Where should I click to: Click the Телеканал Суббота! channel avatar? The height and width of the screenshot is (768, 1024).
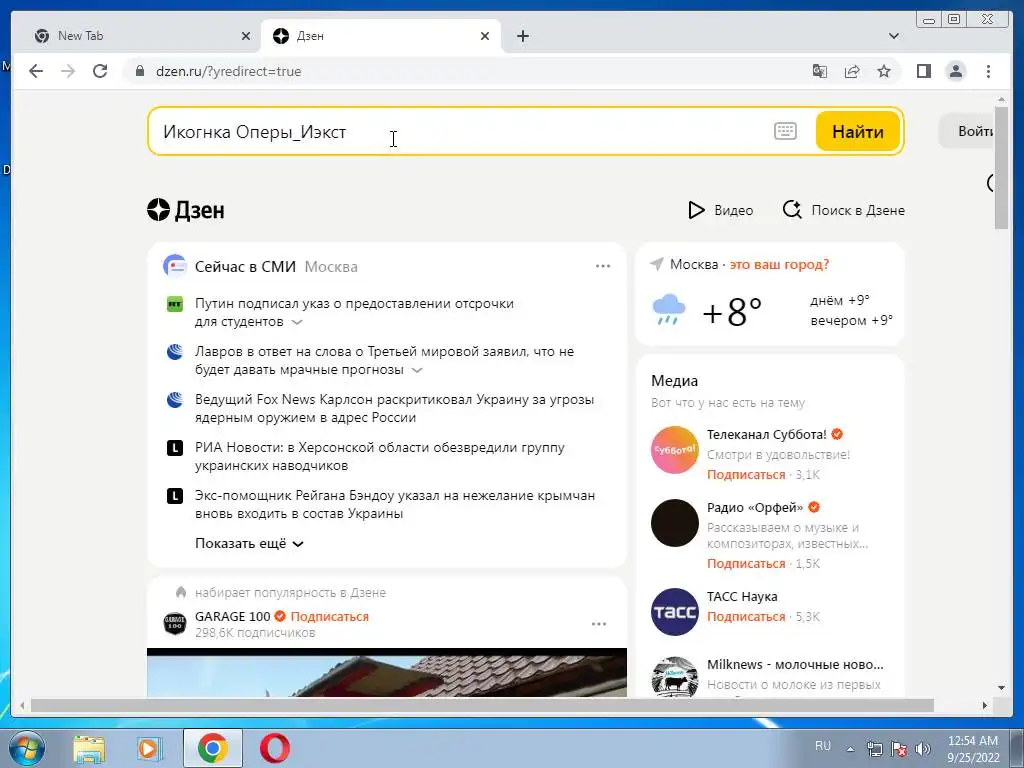click(675, 450)
